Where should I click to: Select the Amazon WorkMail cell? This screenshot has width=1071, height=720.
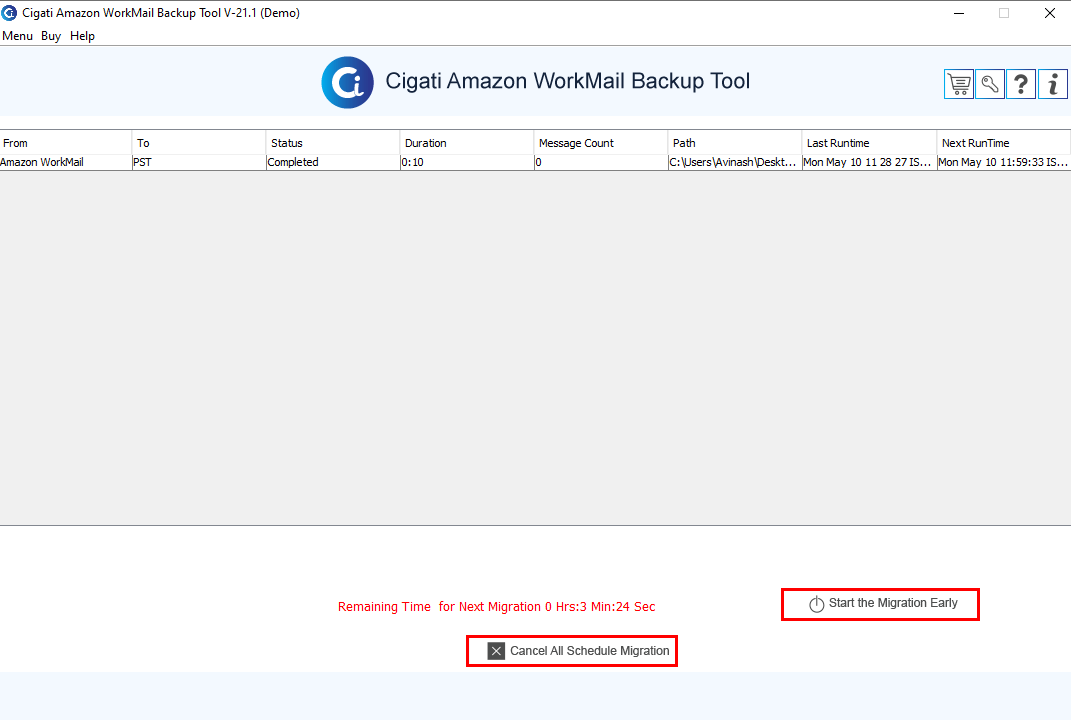[66, 163]
